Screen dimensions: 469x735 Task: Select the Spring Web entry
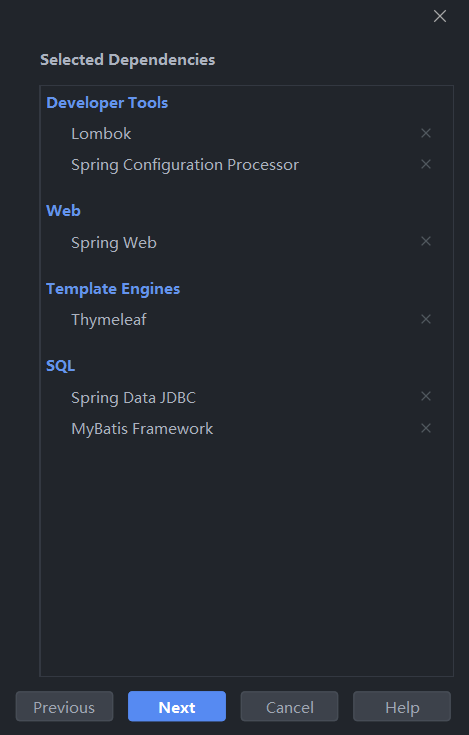coord(114,243)
